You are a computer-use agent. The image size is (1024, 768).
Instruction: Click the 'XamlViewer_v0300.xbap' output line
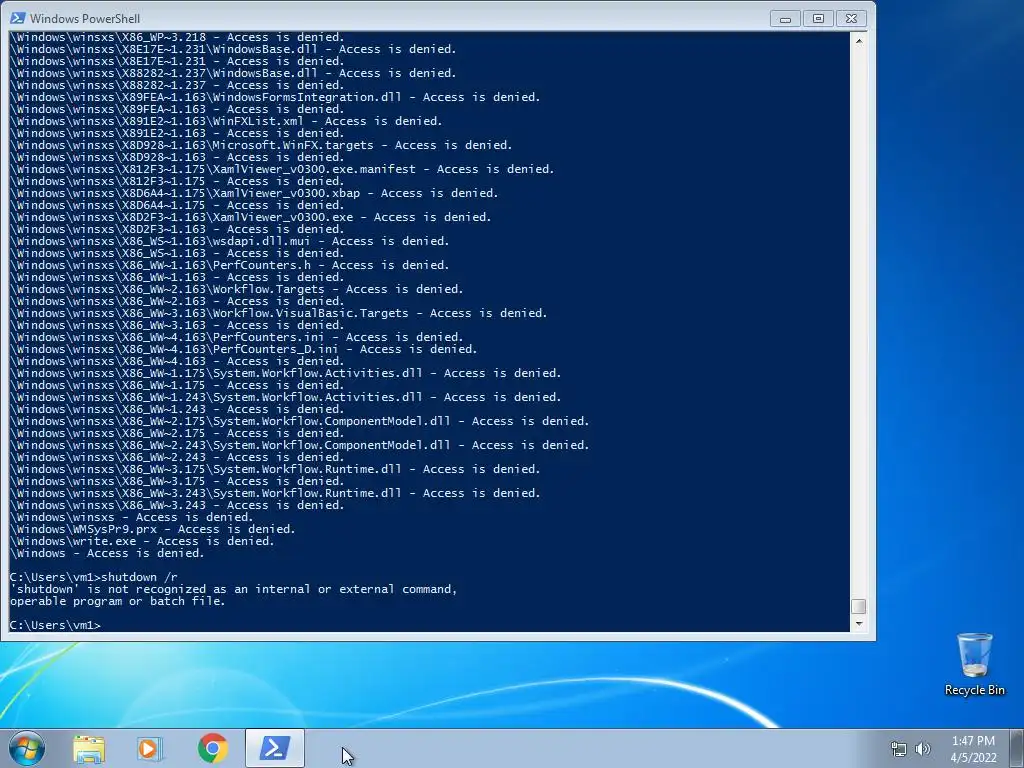click(254, 193)
